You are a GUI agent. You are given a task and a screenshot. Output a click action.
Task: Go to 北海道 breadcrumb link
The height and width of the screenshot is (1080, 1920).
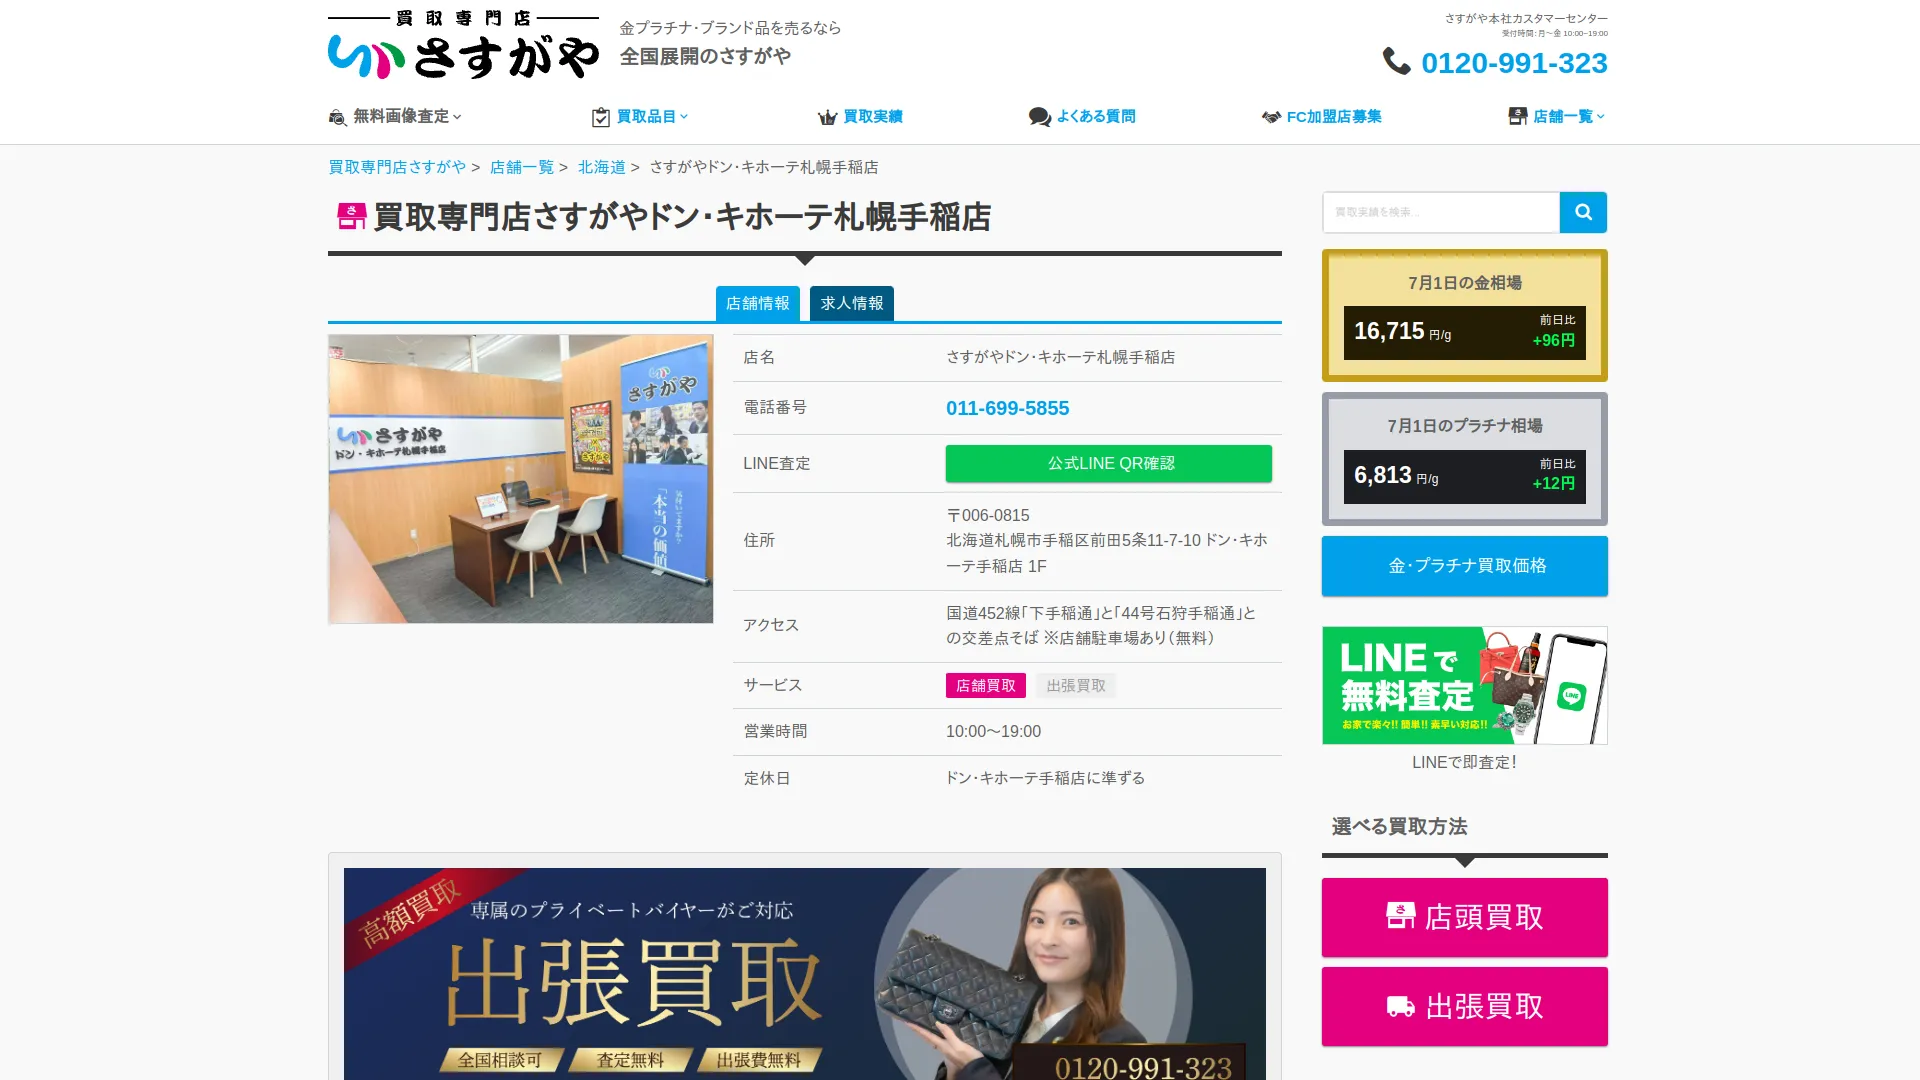tap(602, 167)
